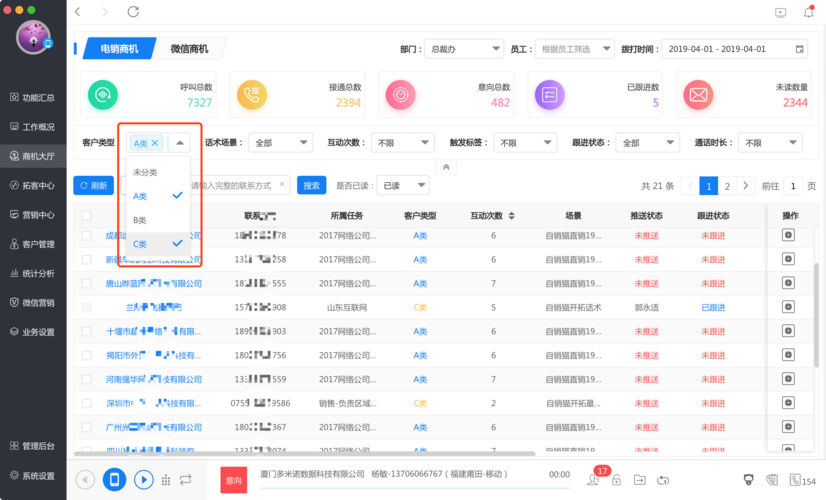The width and height of the screenshot is (826, 500).
Task: Click the 拨打时间 date range field
Action: pyautogui.click(x=735, y=49)
